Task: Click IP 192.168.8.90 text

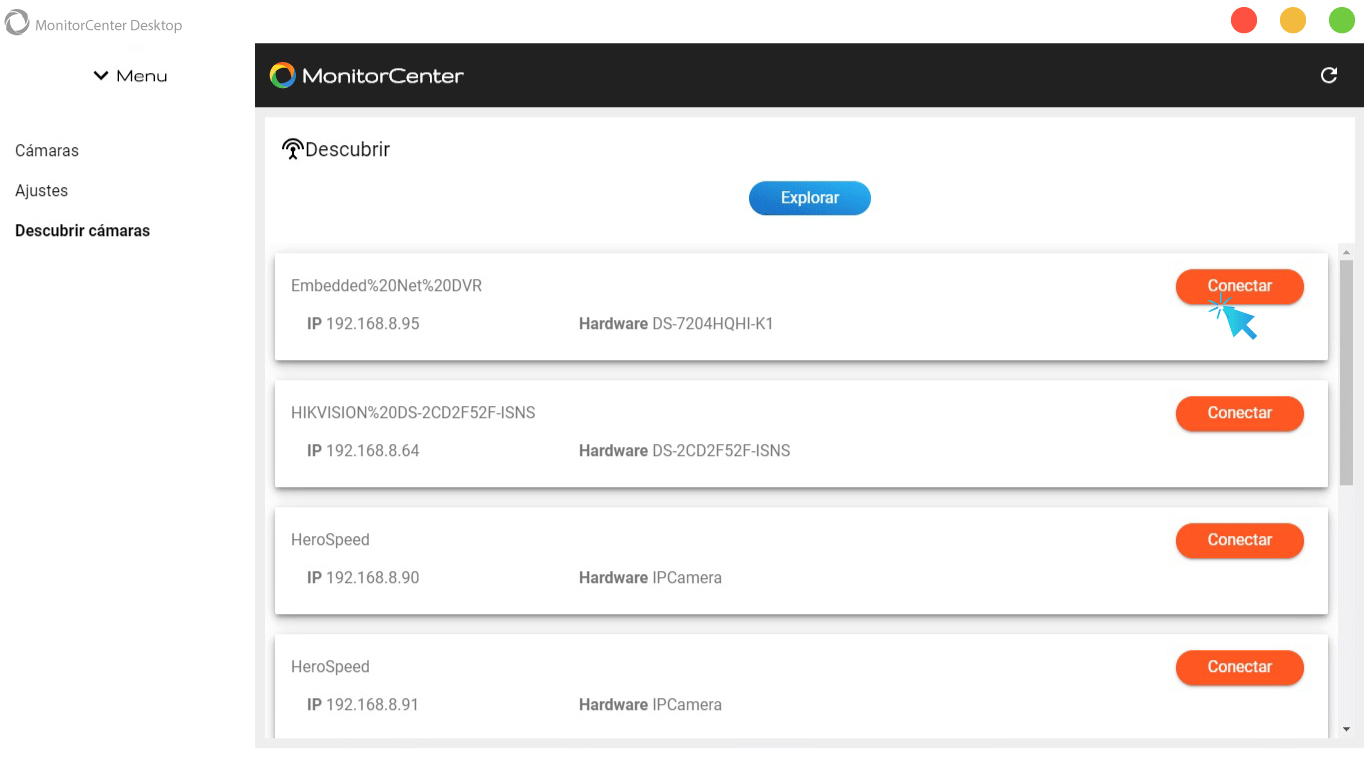Action: pos(363,578)
